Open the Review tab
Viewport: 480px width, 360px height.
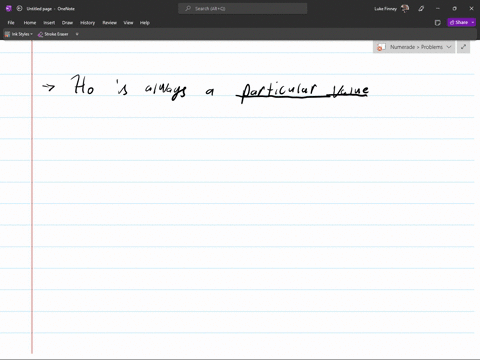point(109,23)
